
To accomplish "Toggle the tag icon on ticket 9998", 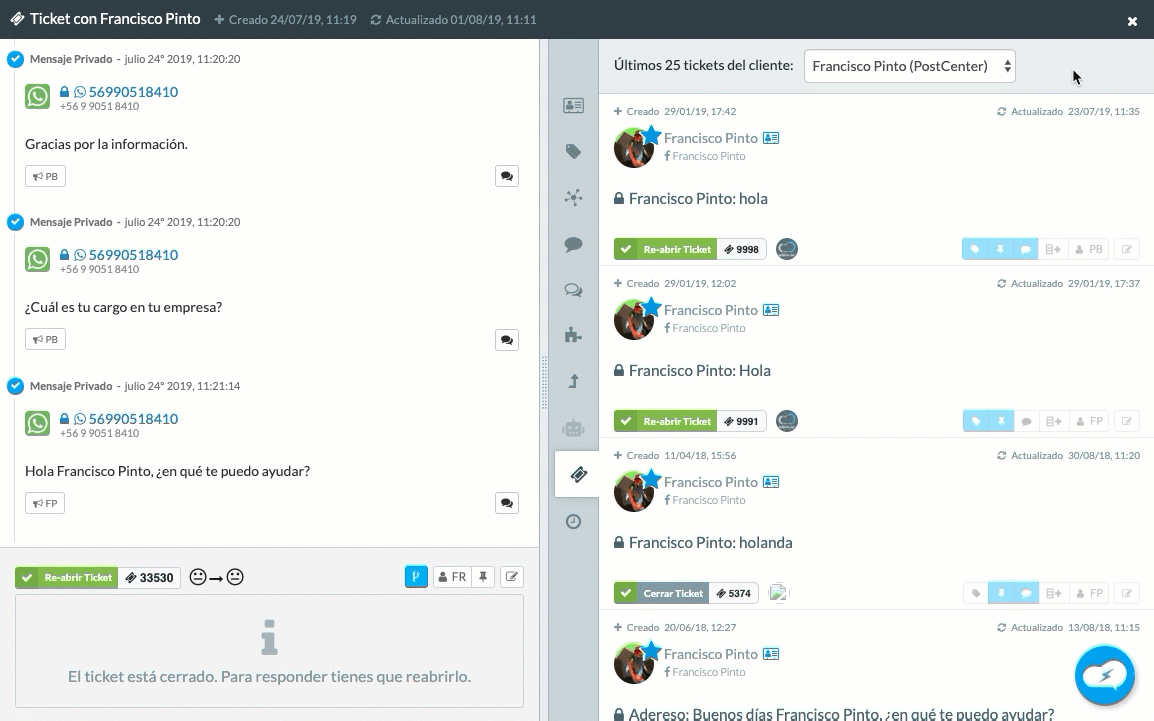I will 974,249.
